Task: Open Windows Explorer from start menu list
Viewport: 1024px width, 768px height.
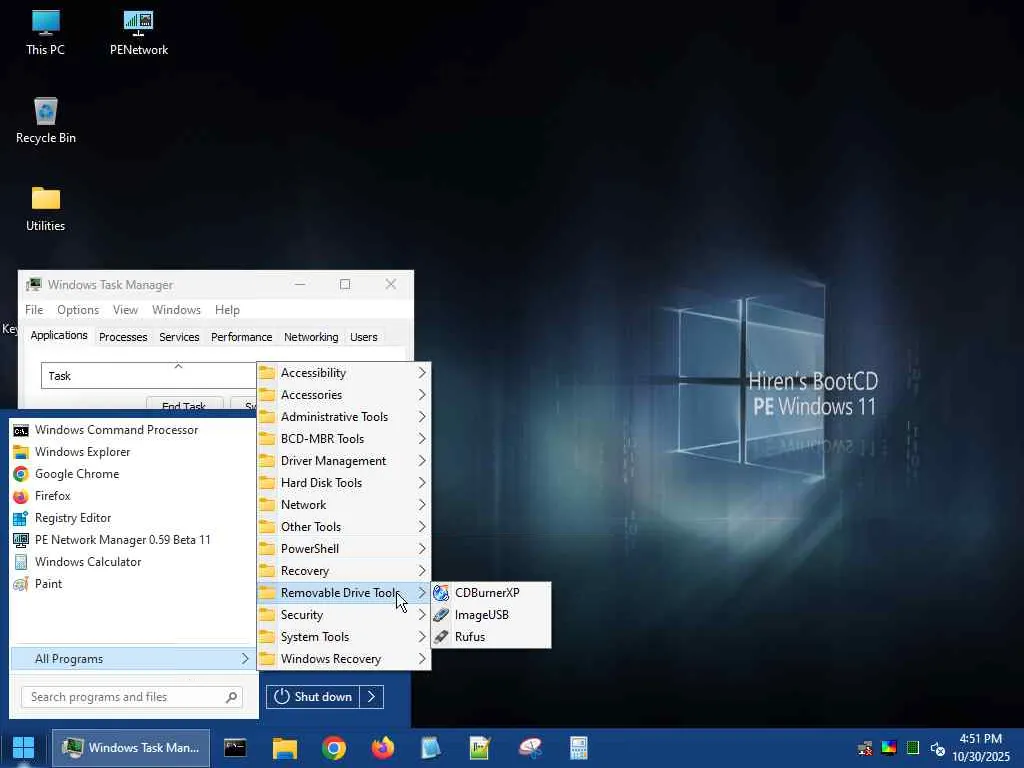Action: [x=134, y=453]
